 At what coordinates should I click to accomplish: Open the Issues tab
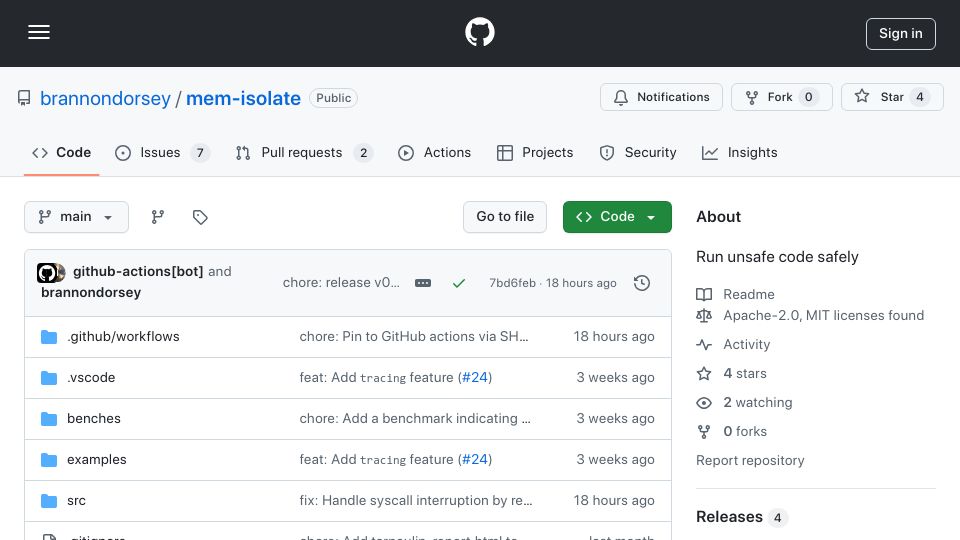point(162,152)
